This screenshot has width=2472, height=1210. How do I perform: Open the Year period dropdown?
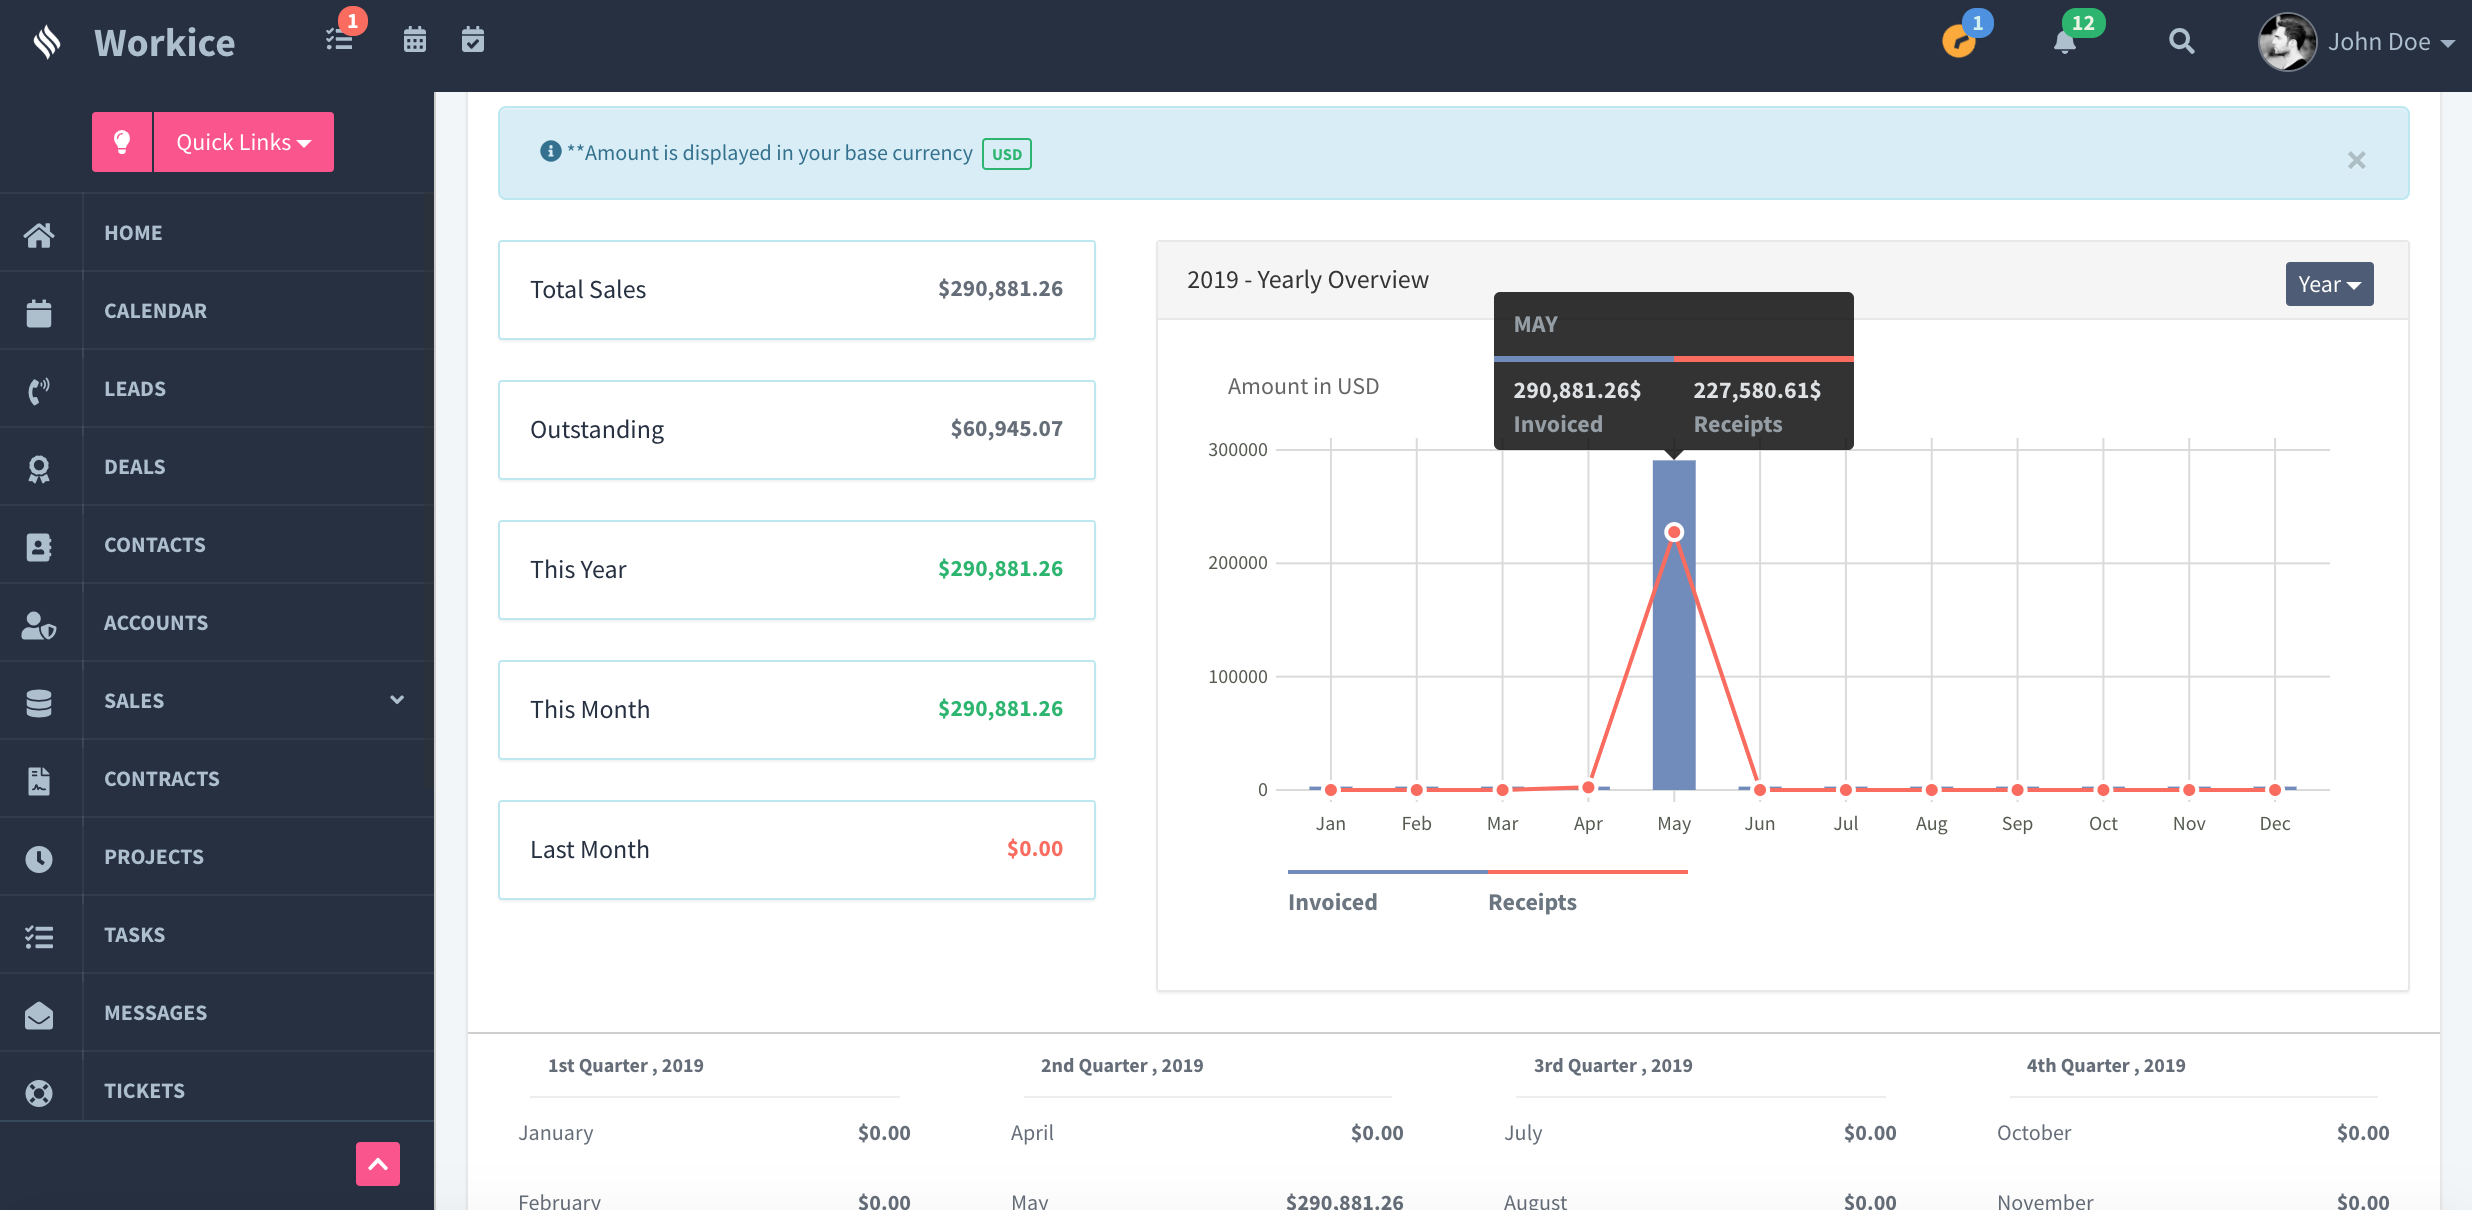click(2329, 284)
